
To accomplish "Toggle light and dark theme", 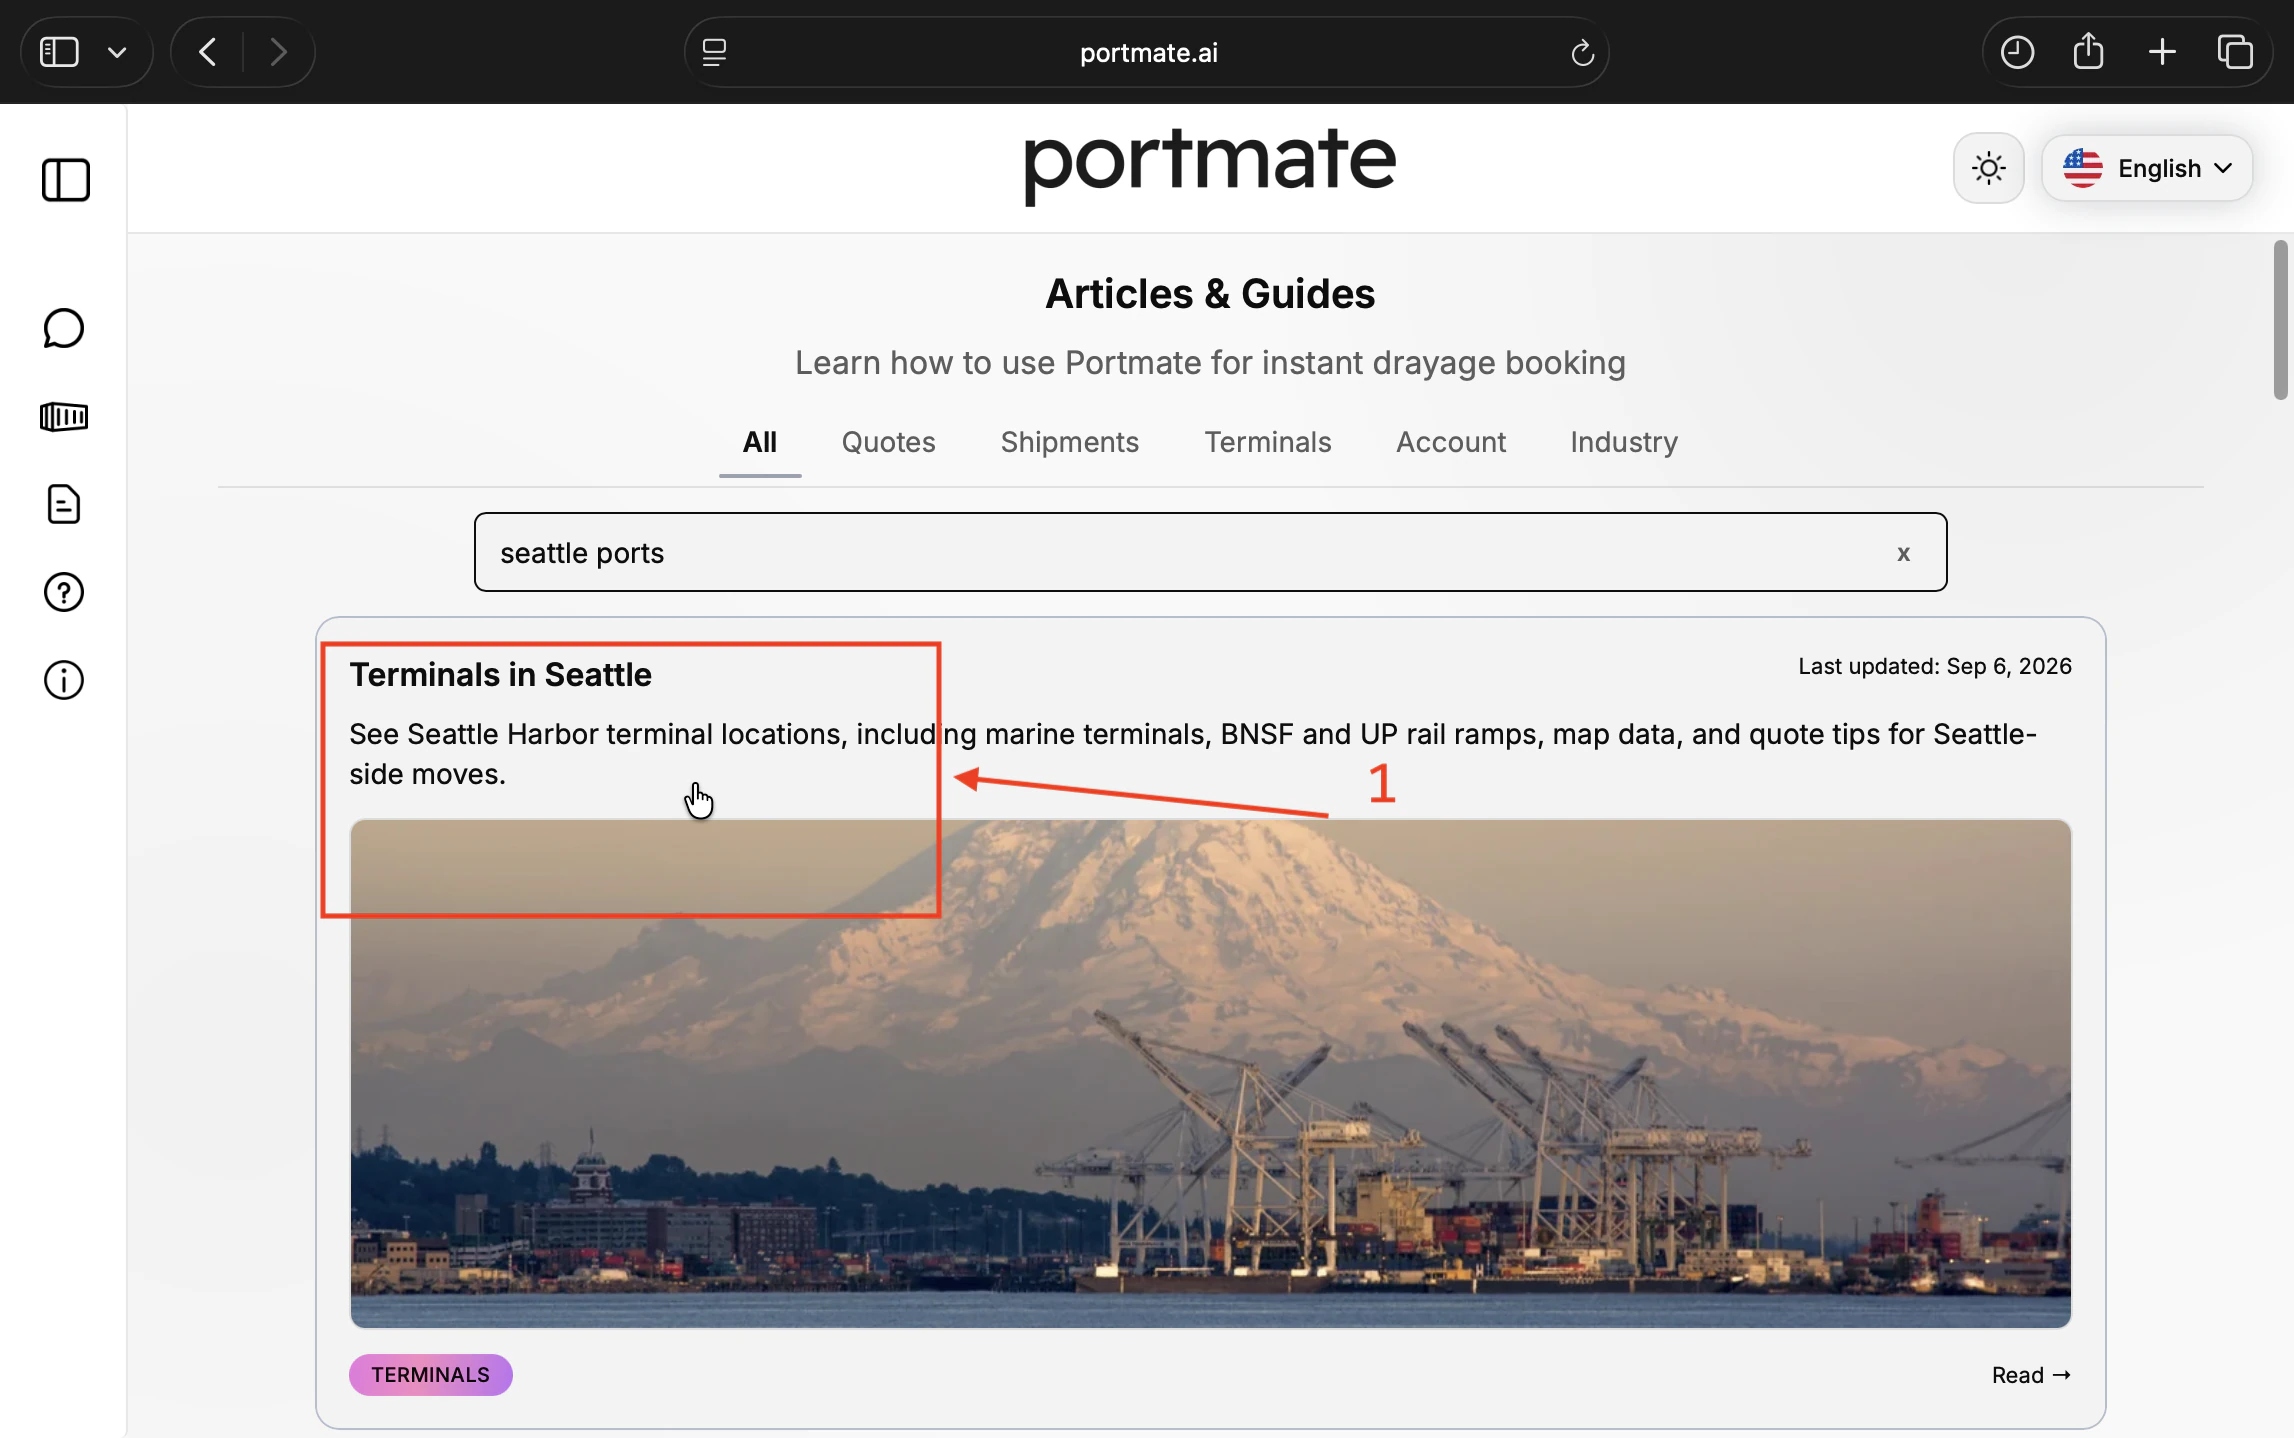I will (x=1988, y=168).
